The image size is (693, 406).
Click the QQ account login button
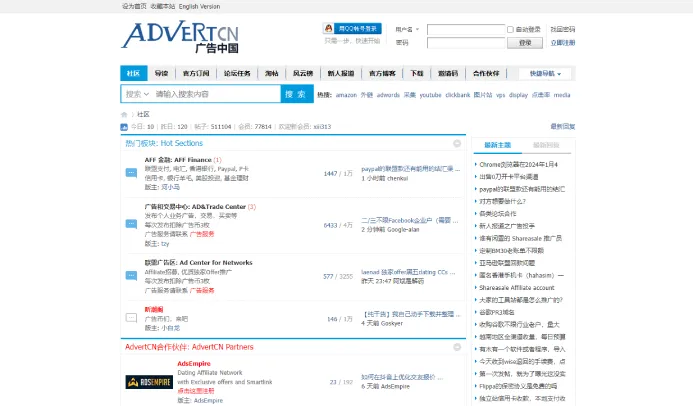(352, 28)
